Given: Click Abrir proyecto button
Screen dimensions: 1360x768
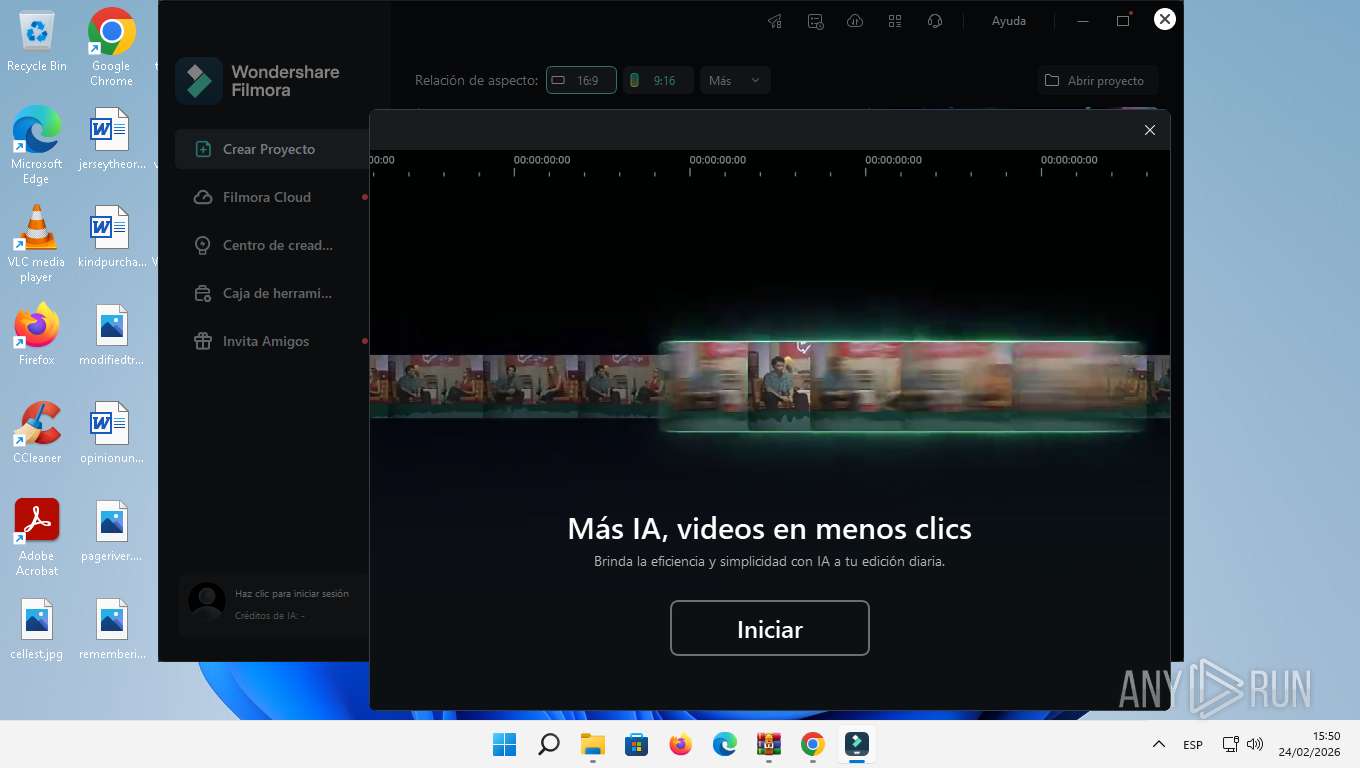Looking at the screenshot, I should 1096,80.
